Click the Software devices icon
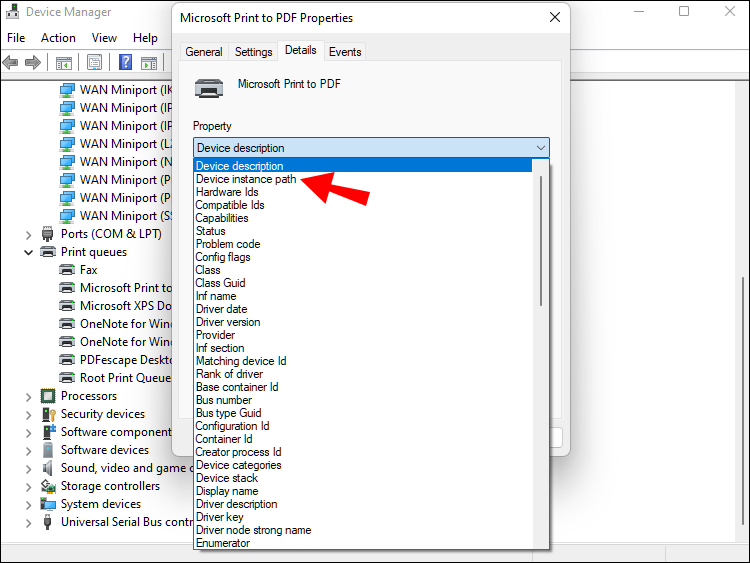750x563 pixels. pos(48,450)
